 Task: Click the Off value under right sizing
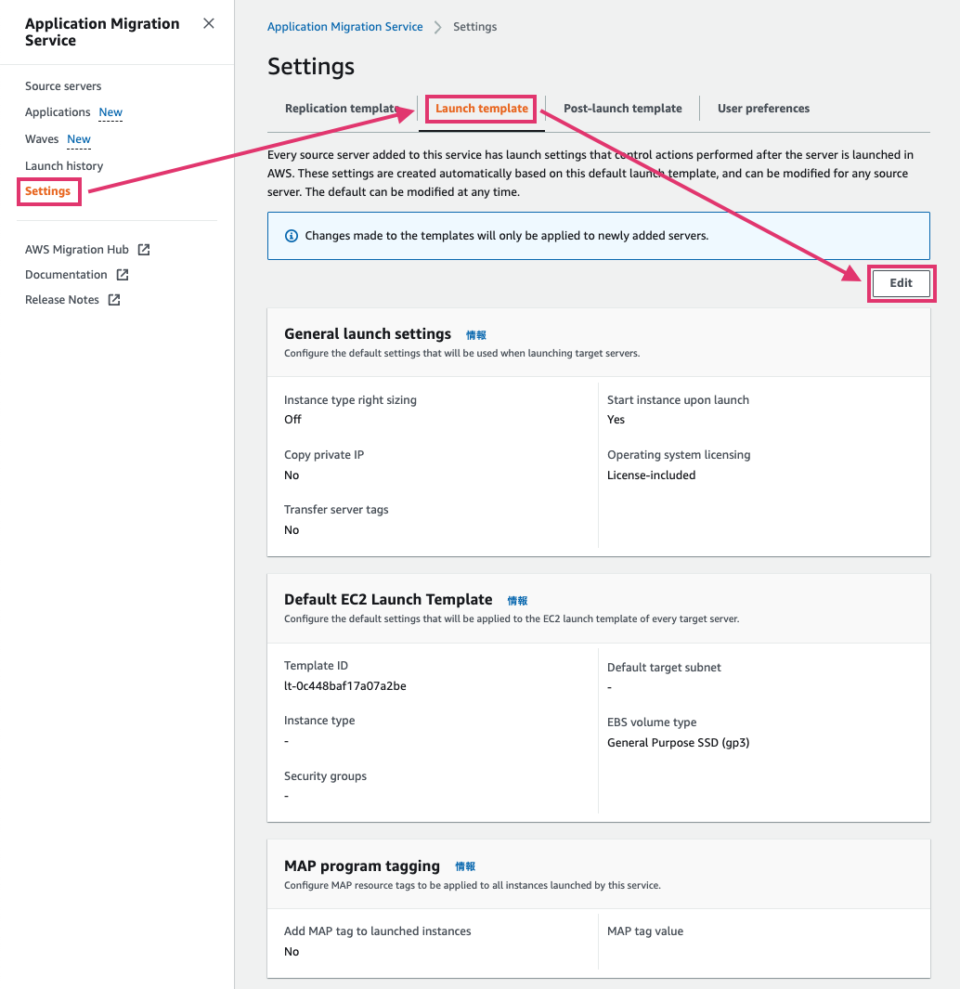pyautogui.click(x=293, y=419)
